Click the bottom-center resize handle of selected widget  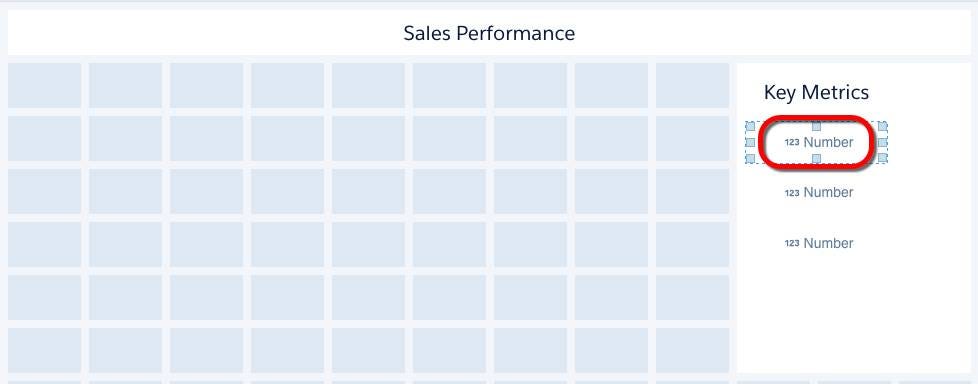(x=816, y=159)
